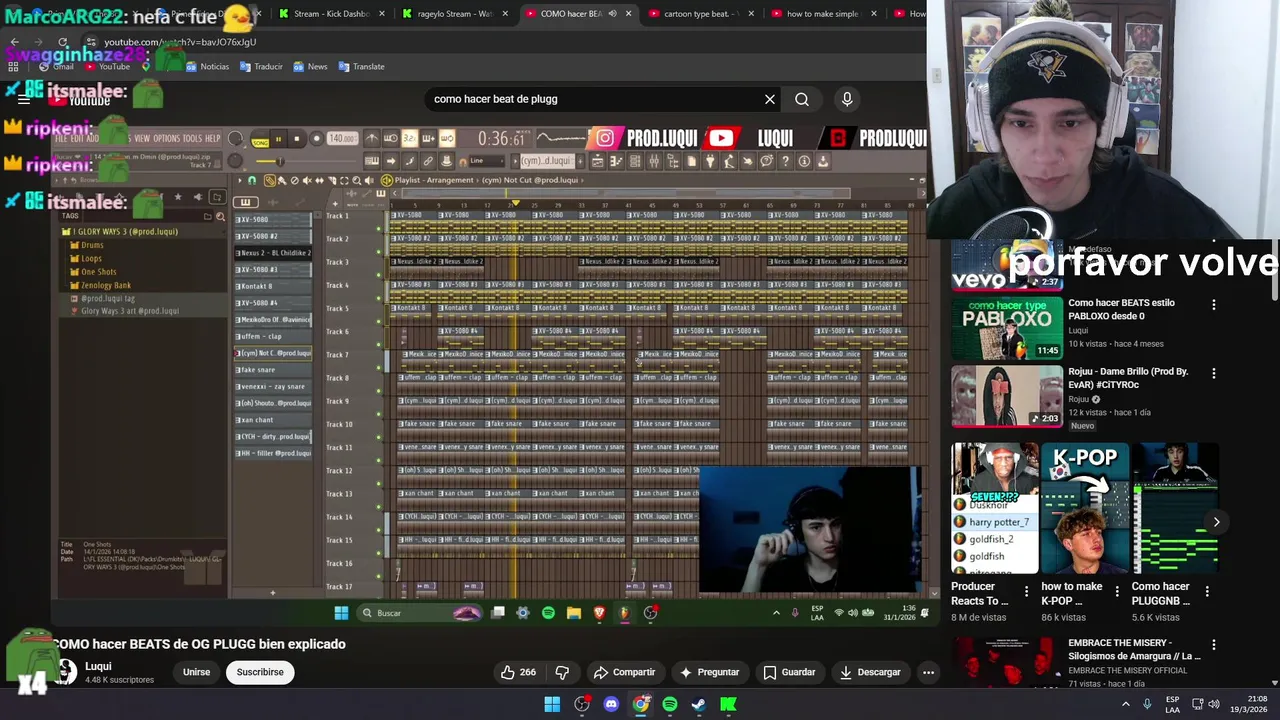Open Spotify from the bottom taskbar
Screen dimensions: 1280x720
point(670,704)
